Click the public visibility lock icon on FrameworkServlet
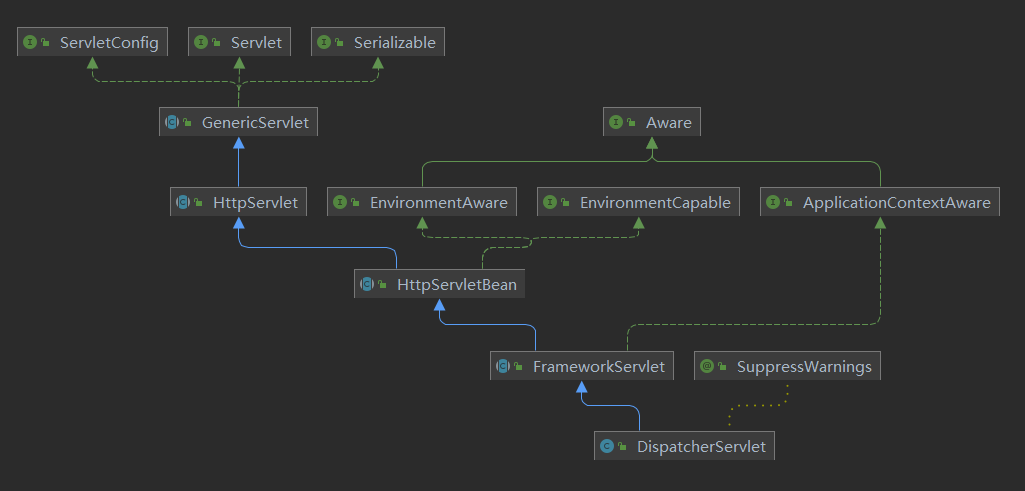Viewport: 1025px width, 491px height. [519, 367]
